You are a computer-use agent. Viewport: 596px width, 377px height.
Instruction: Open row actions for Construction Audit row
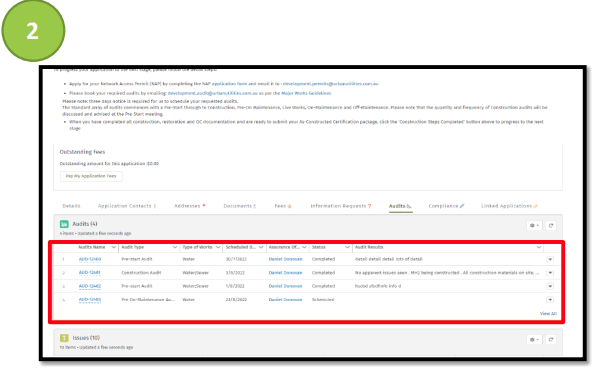tap(550, 273)
